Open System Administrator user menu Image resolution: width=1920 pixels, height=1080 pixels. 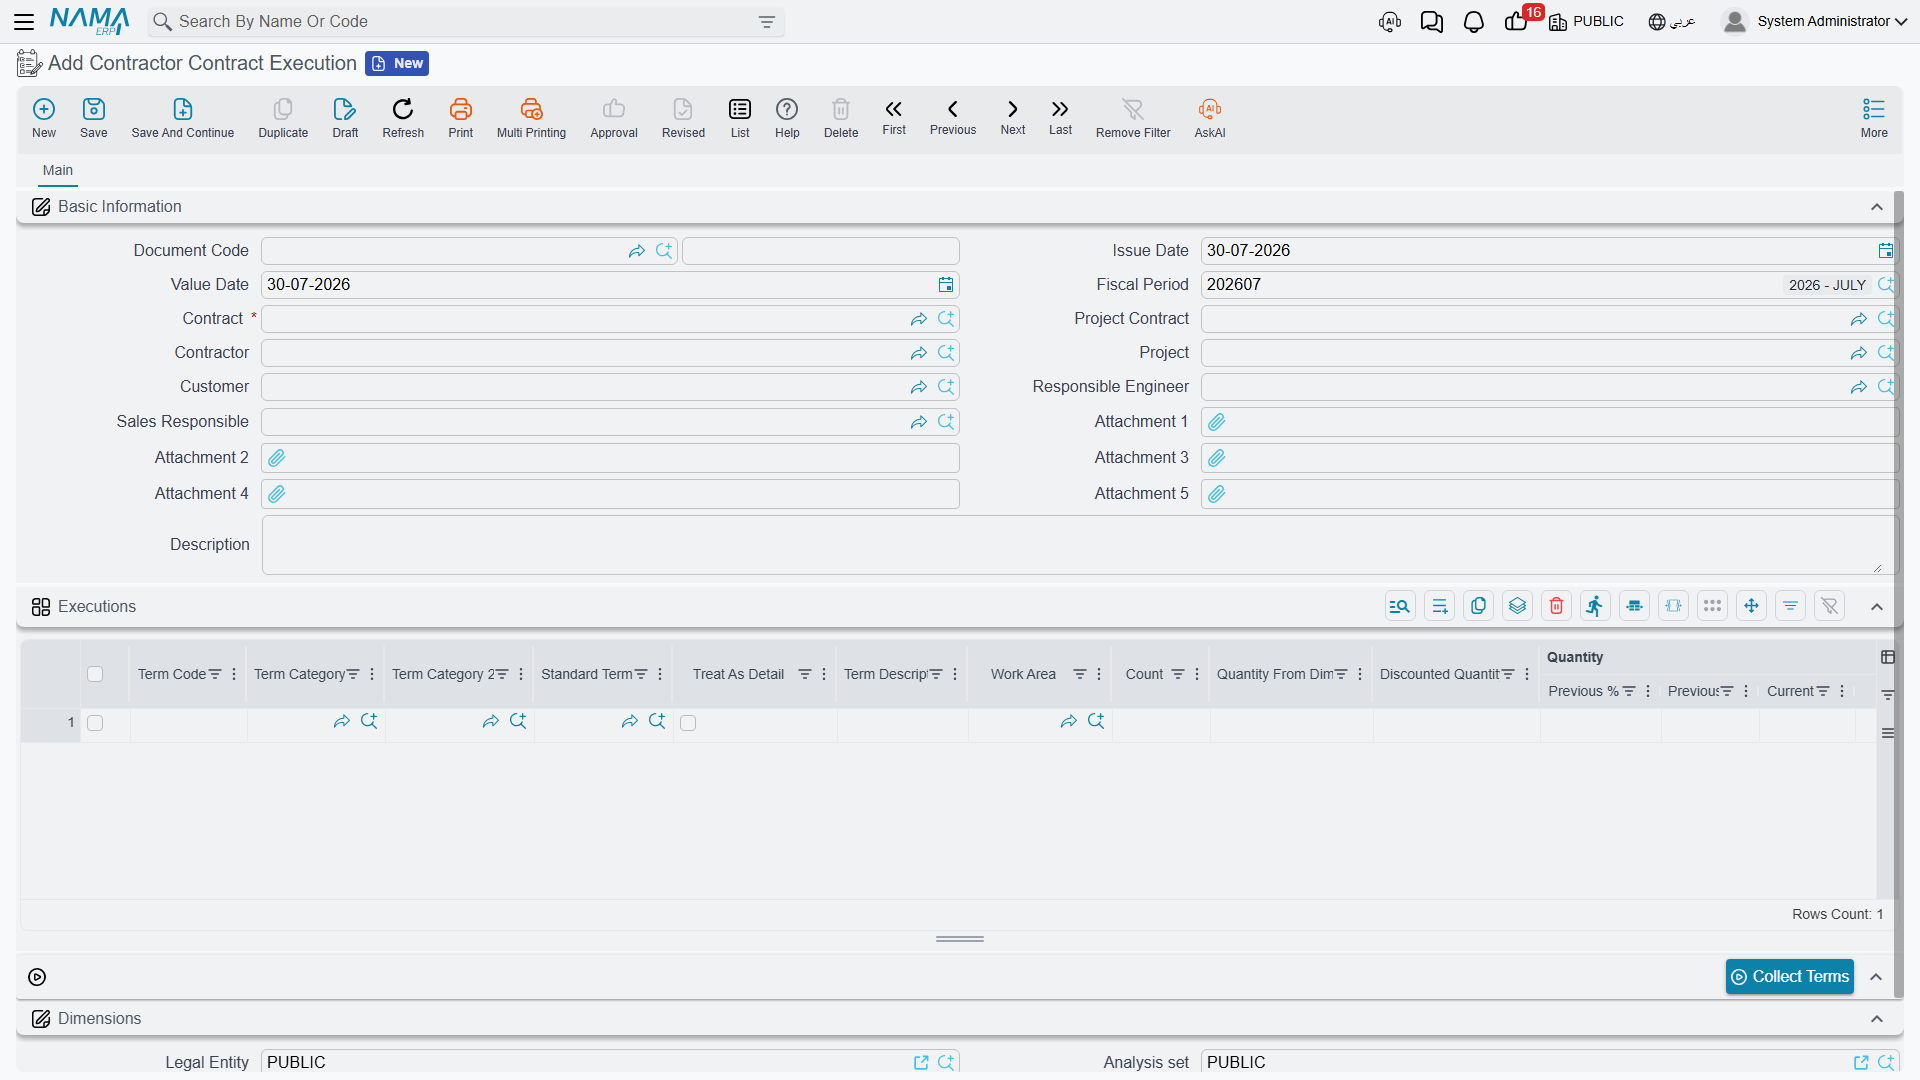1815,21
